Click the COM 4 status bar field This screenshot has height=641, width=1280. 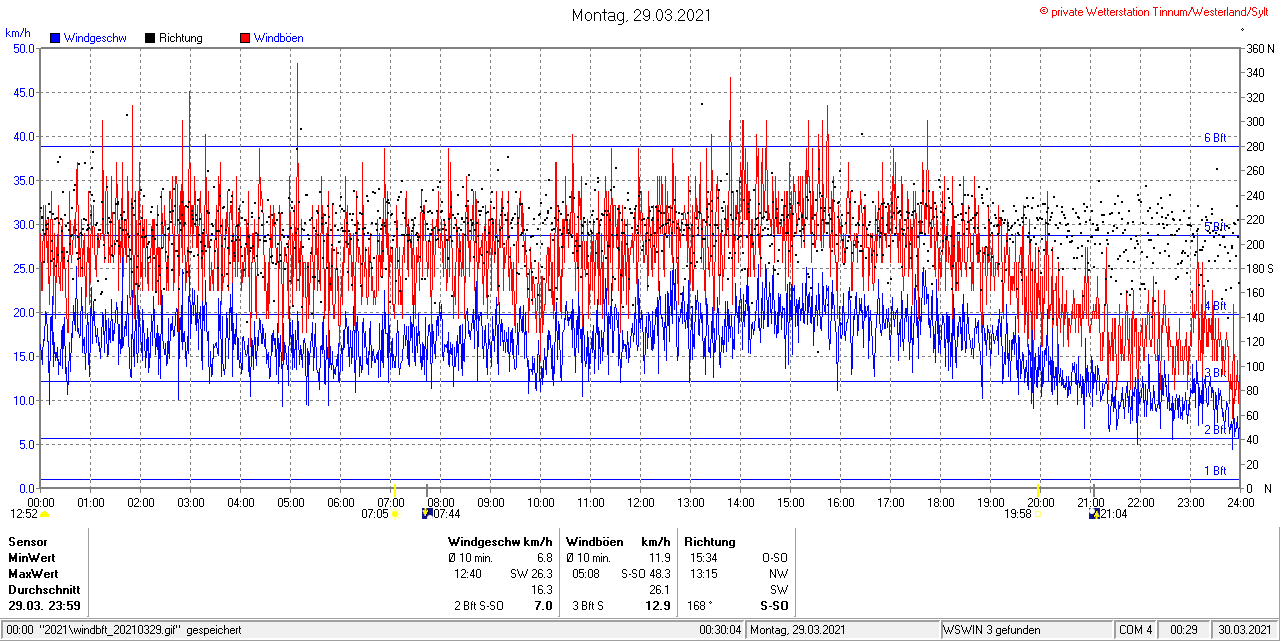pyautogui.click(x=1136, y=630)
